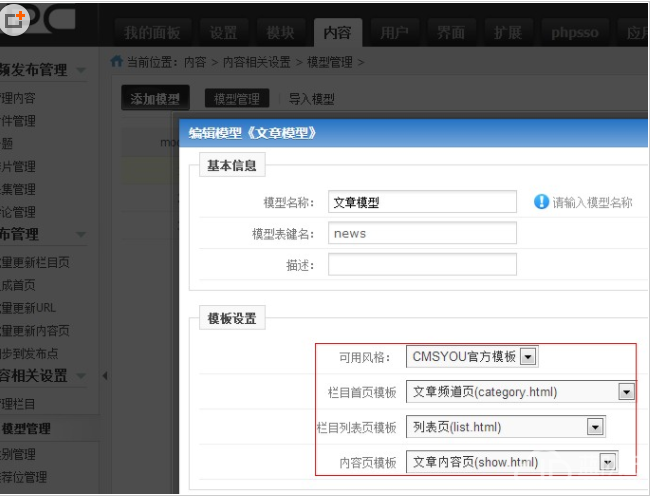The height and width of the screenshot is (497, 652).
Task: Open the 内容页模板 show.html dropdown
Action: pos(606,462)
